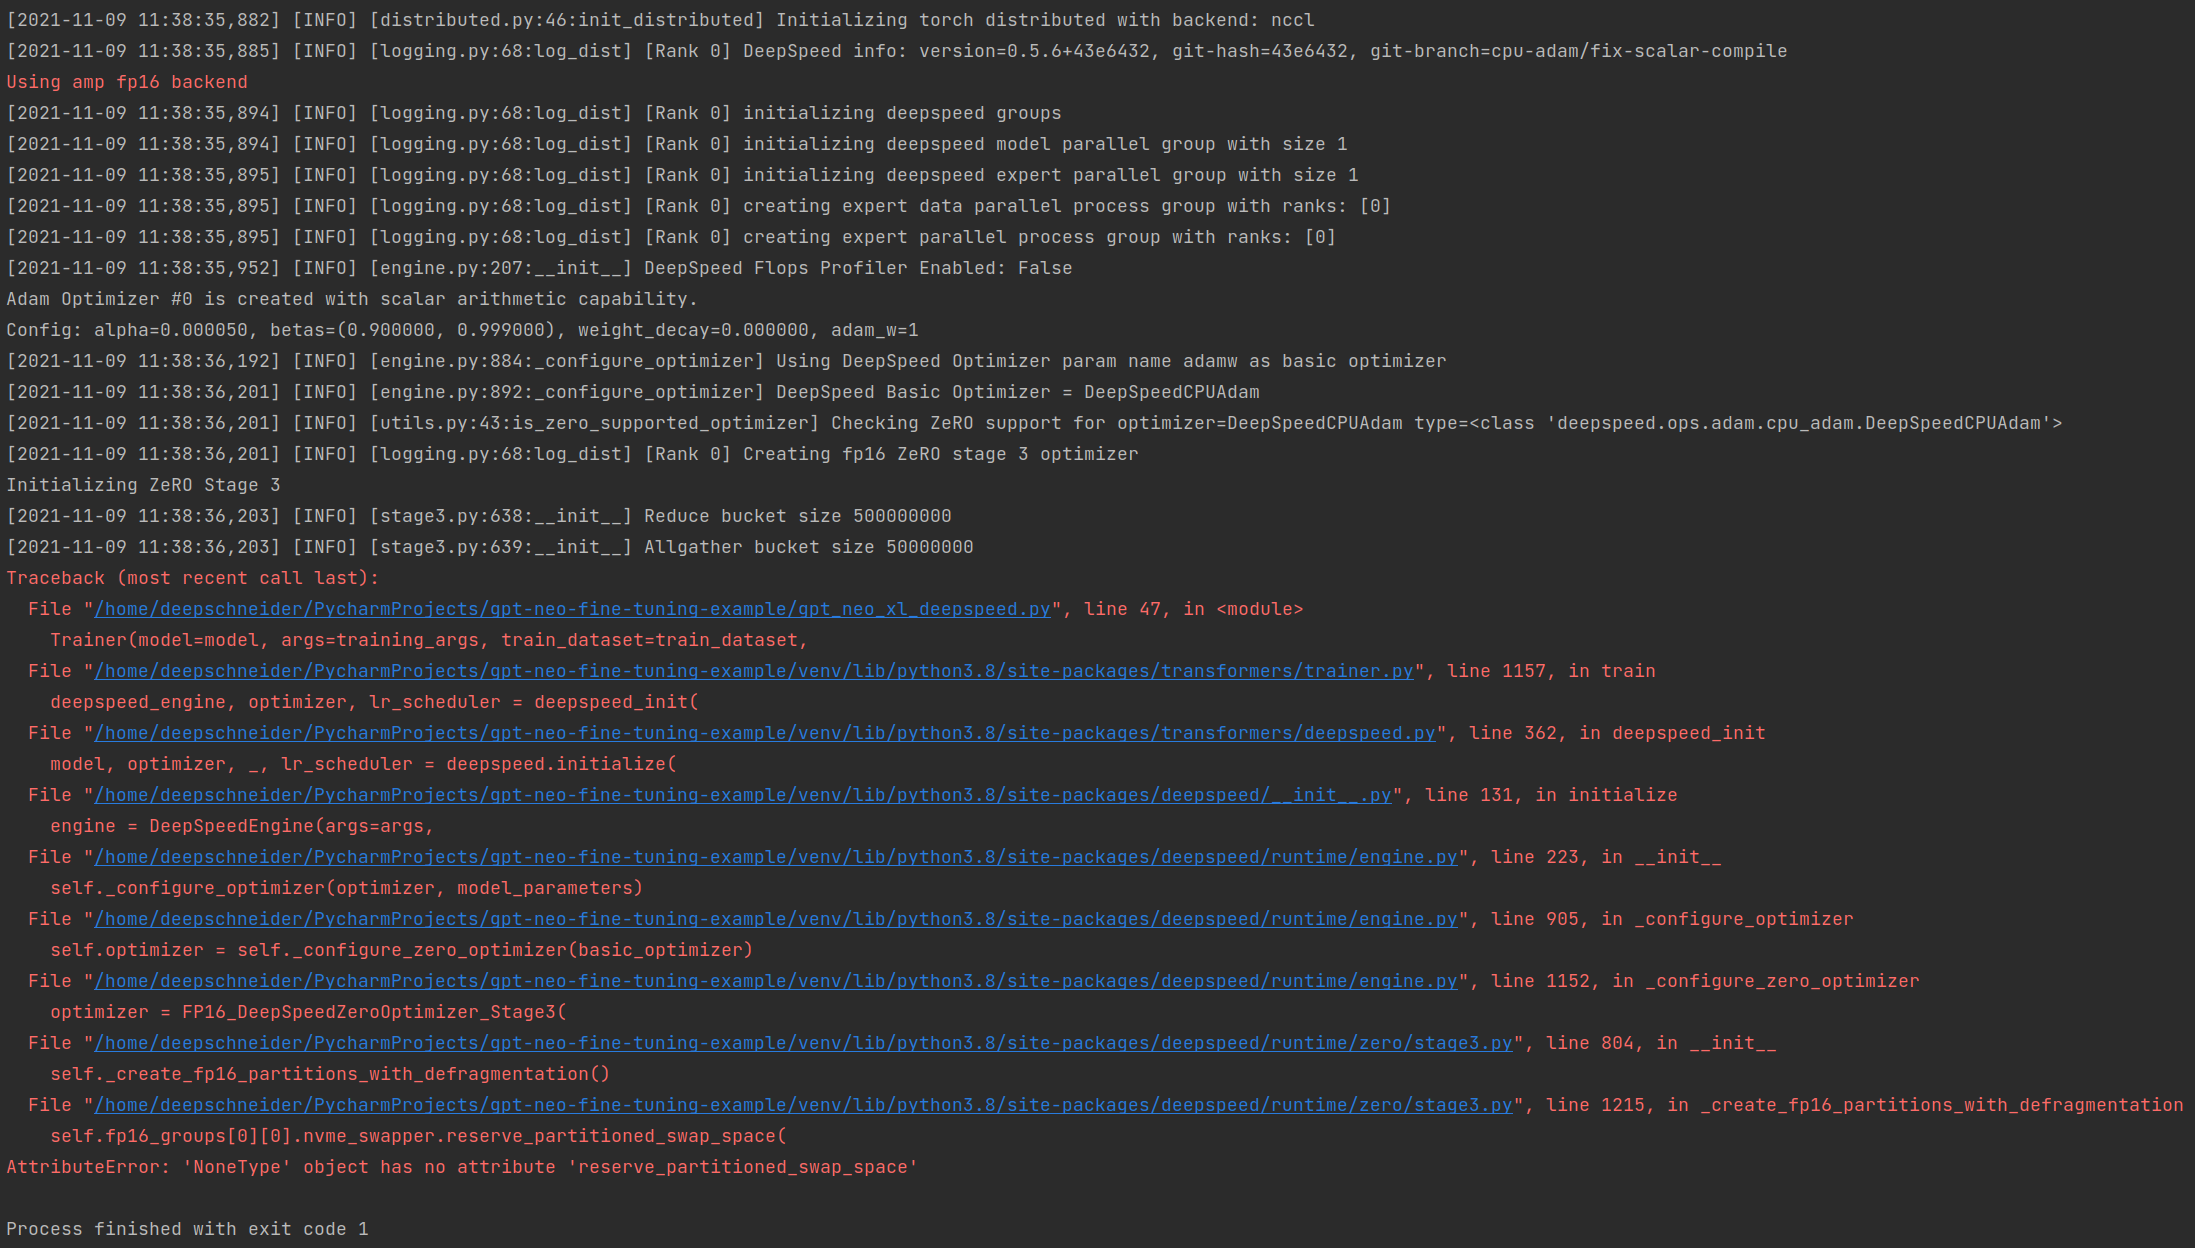The height and width of the screenshot is (1248, 2195).
Task: Click Process finished with exit code 1
Action: pyautogui.click(x=187, y=1228)
